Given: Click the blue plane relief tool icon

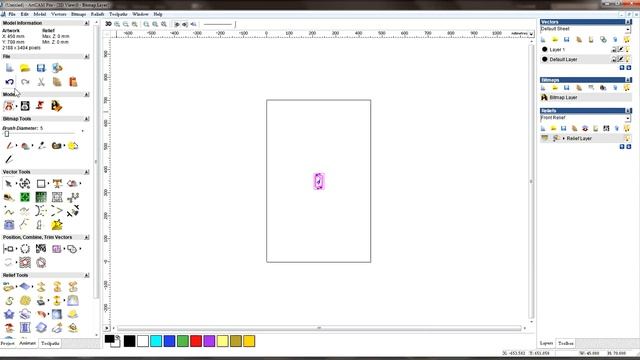Looking at the screenshot, I should 25,287.
